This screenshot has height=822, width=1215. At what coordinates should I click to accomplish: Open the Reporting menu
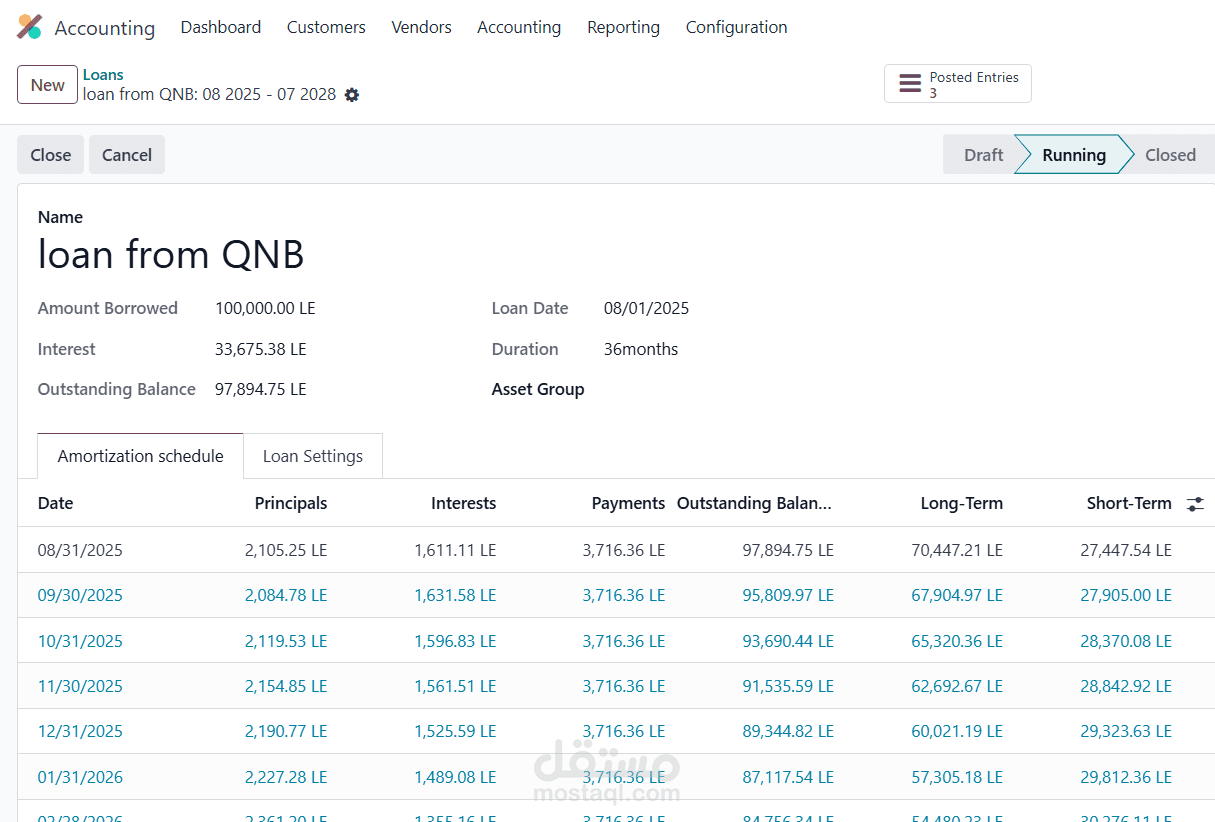[x=623, y=27]
